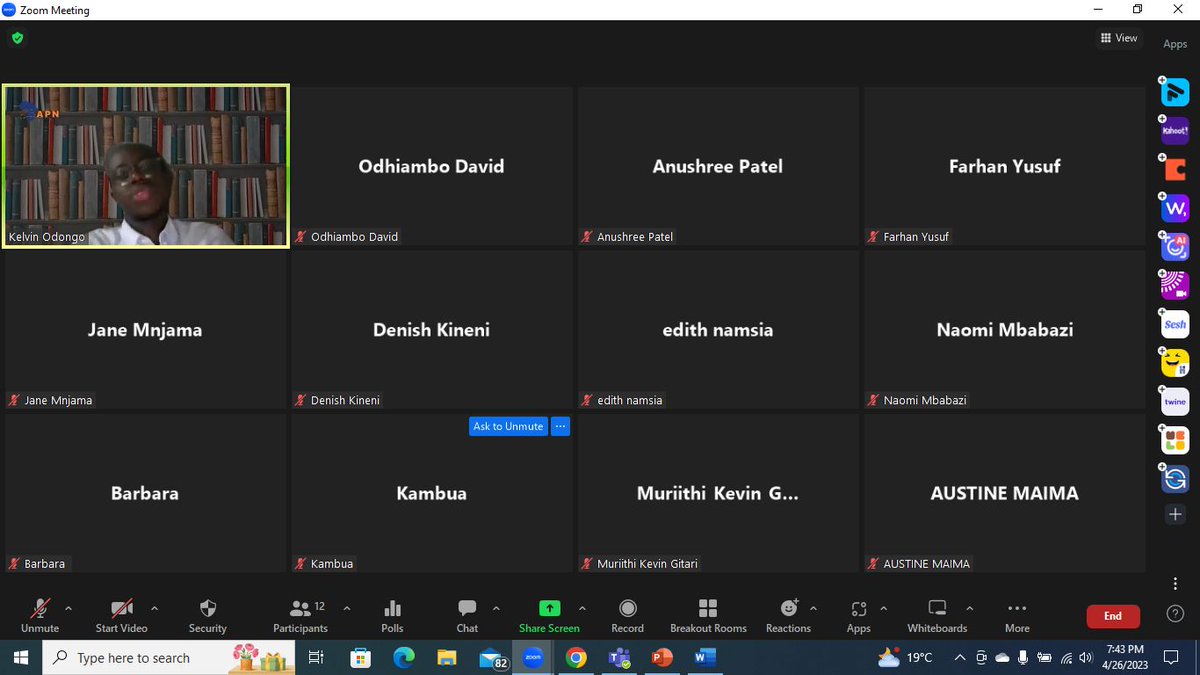
Task: Start recording with the Record button
Action: 627,615
